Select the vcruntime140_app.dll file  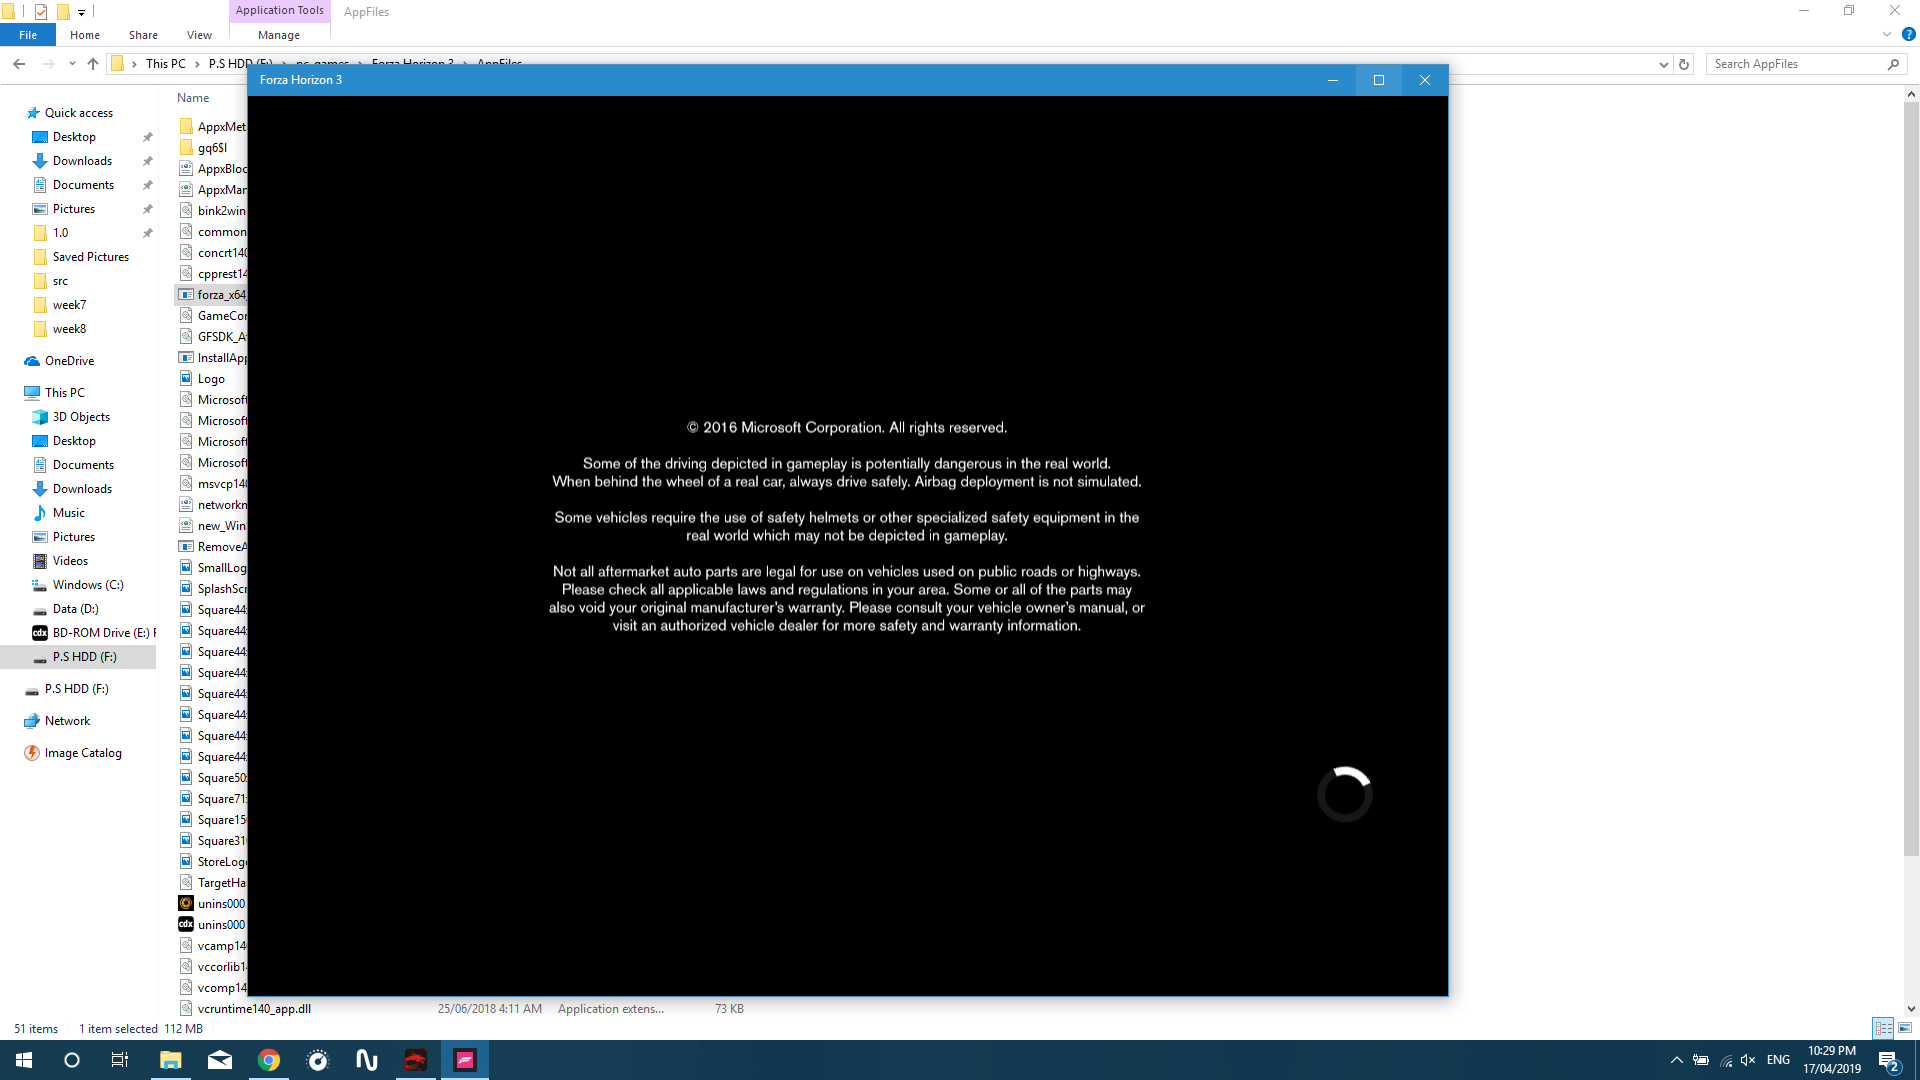pos(255,1007)
